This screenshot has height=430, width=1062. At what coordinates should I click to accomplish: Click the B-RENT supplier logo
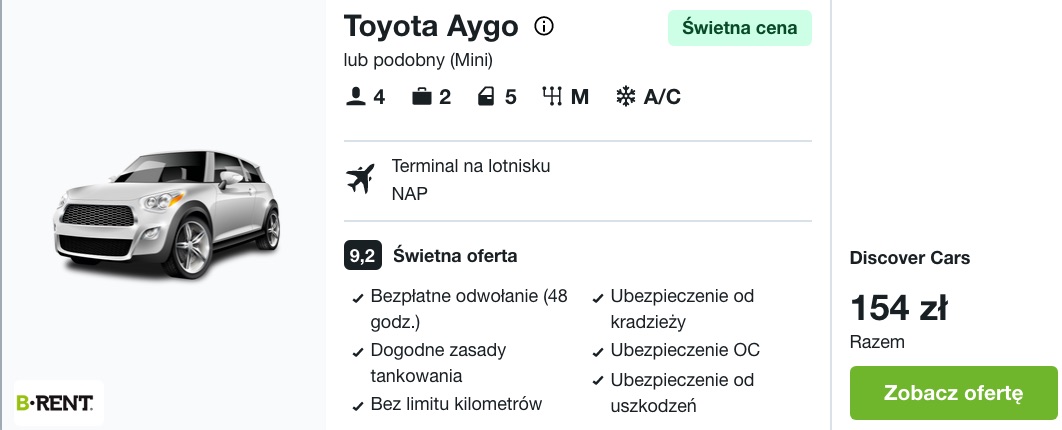[x=55, y=404]
